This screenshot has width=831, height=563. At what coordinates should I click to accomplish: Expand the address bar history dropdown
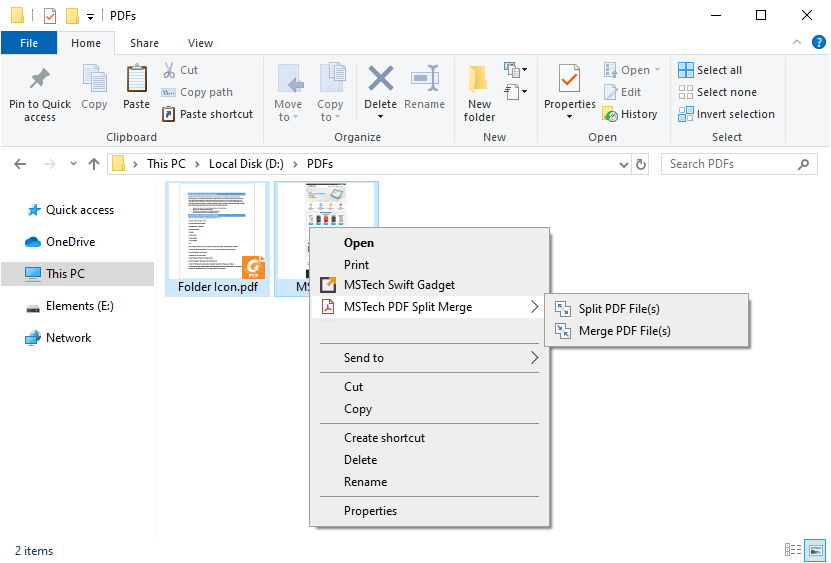click(624, 165)
